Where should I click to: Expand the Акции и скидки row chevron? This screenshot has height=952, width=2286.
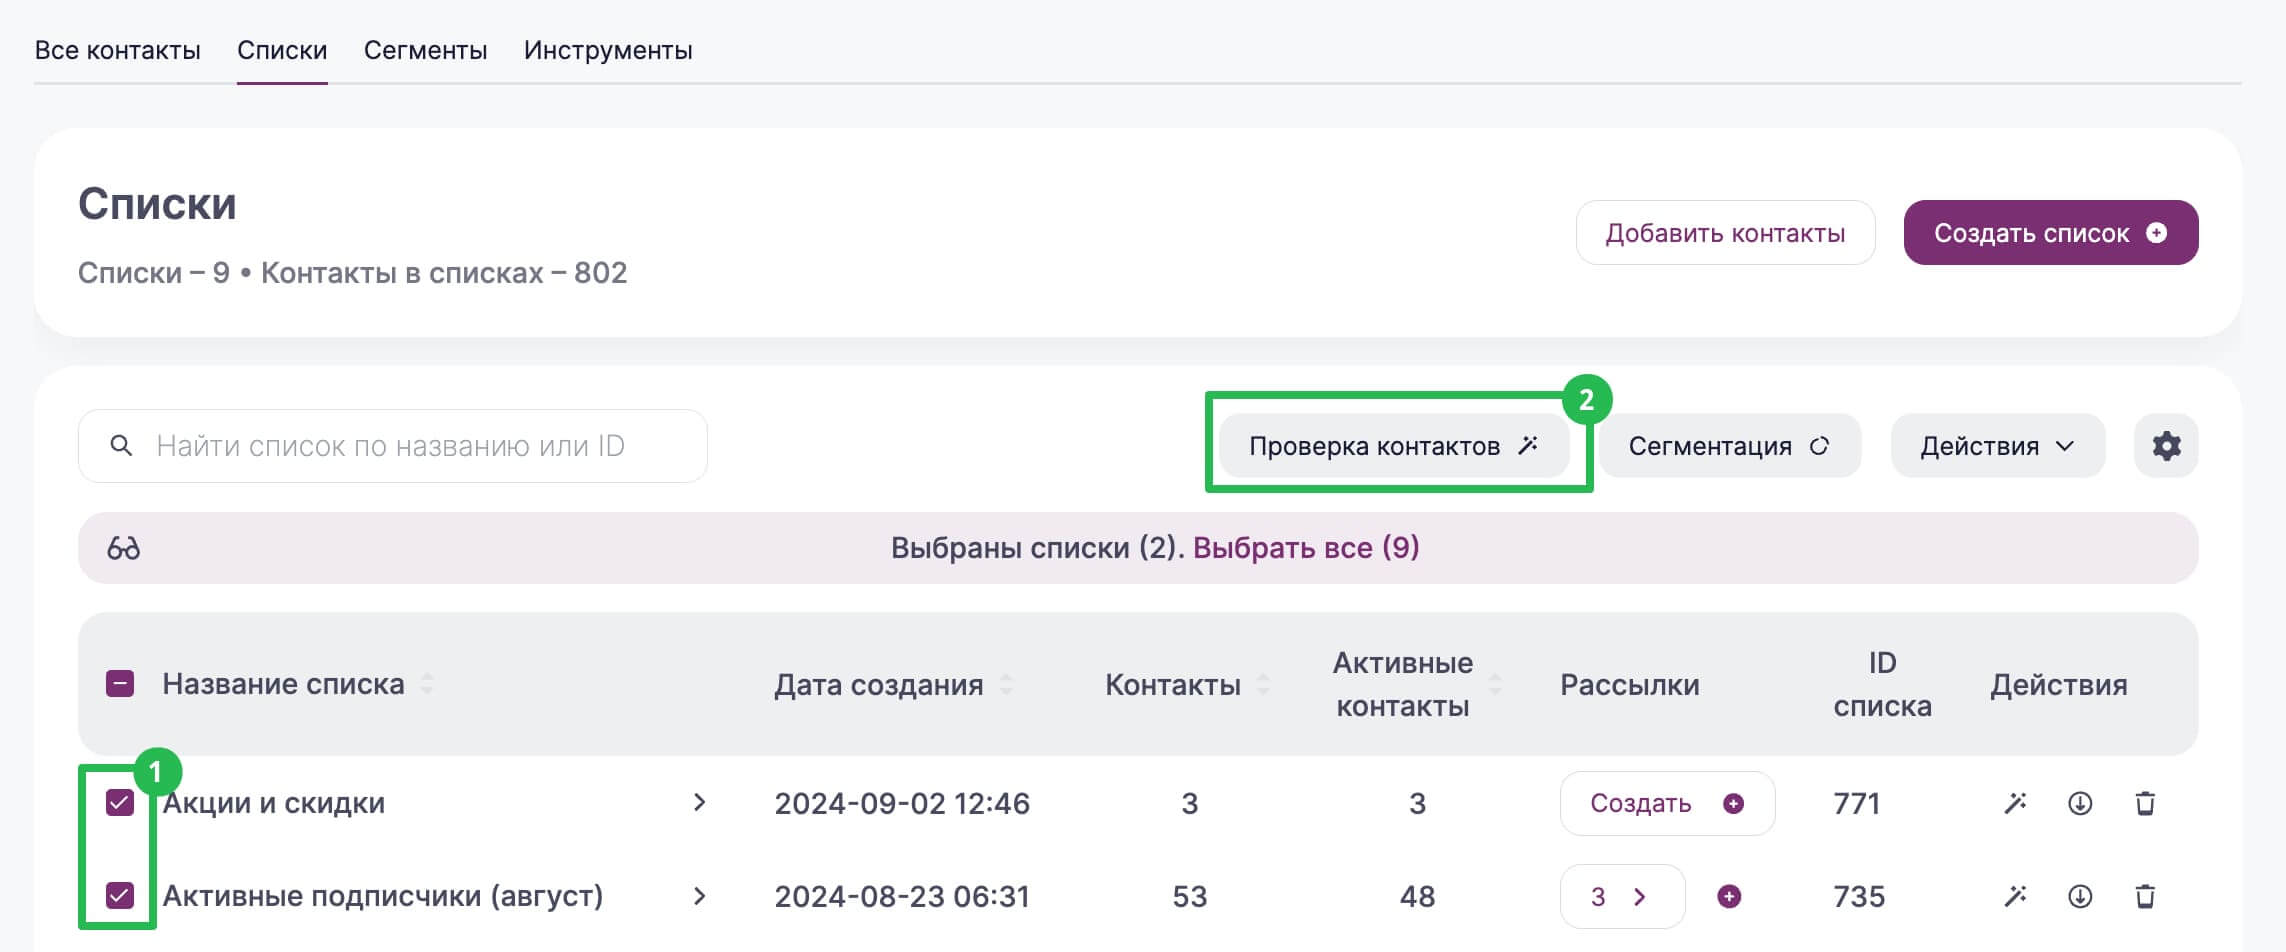click(700, 803)
